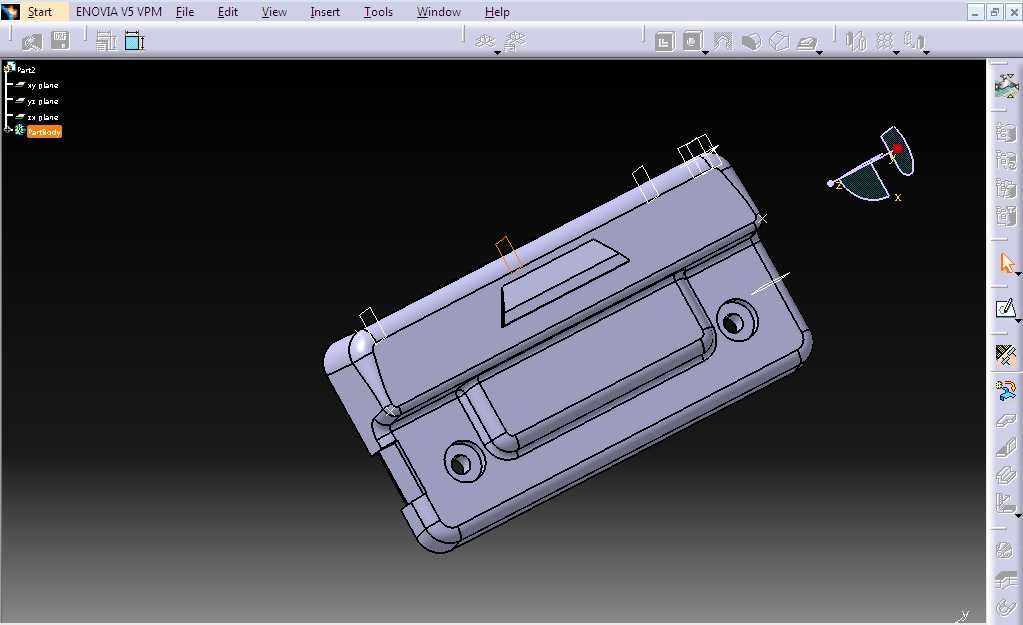1023x625 pixels.
Task: Open dropdown beside the iron-shaped icon
Action: coord(820,52)
